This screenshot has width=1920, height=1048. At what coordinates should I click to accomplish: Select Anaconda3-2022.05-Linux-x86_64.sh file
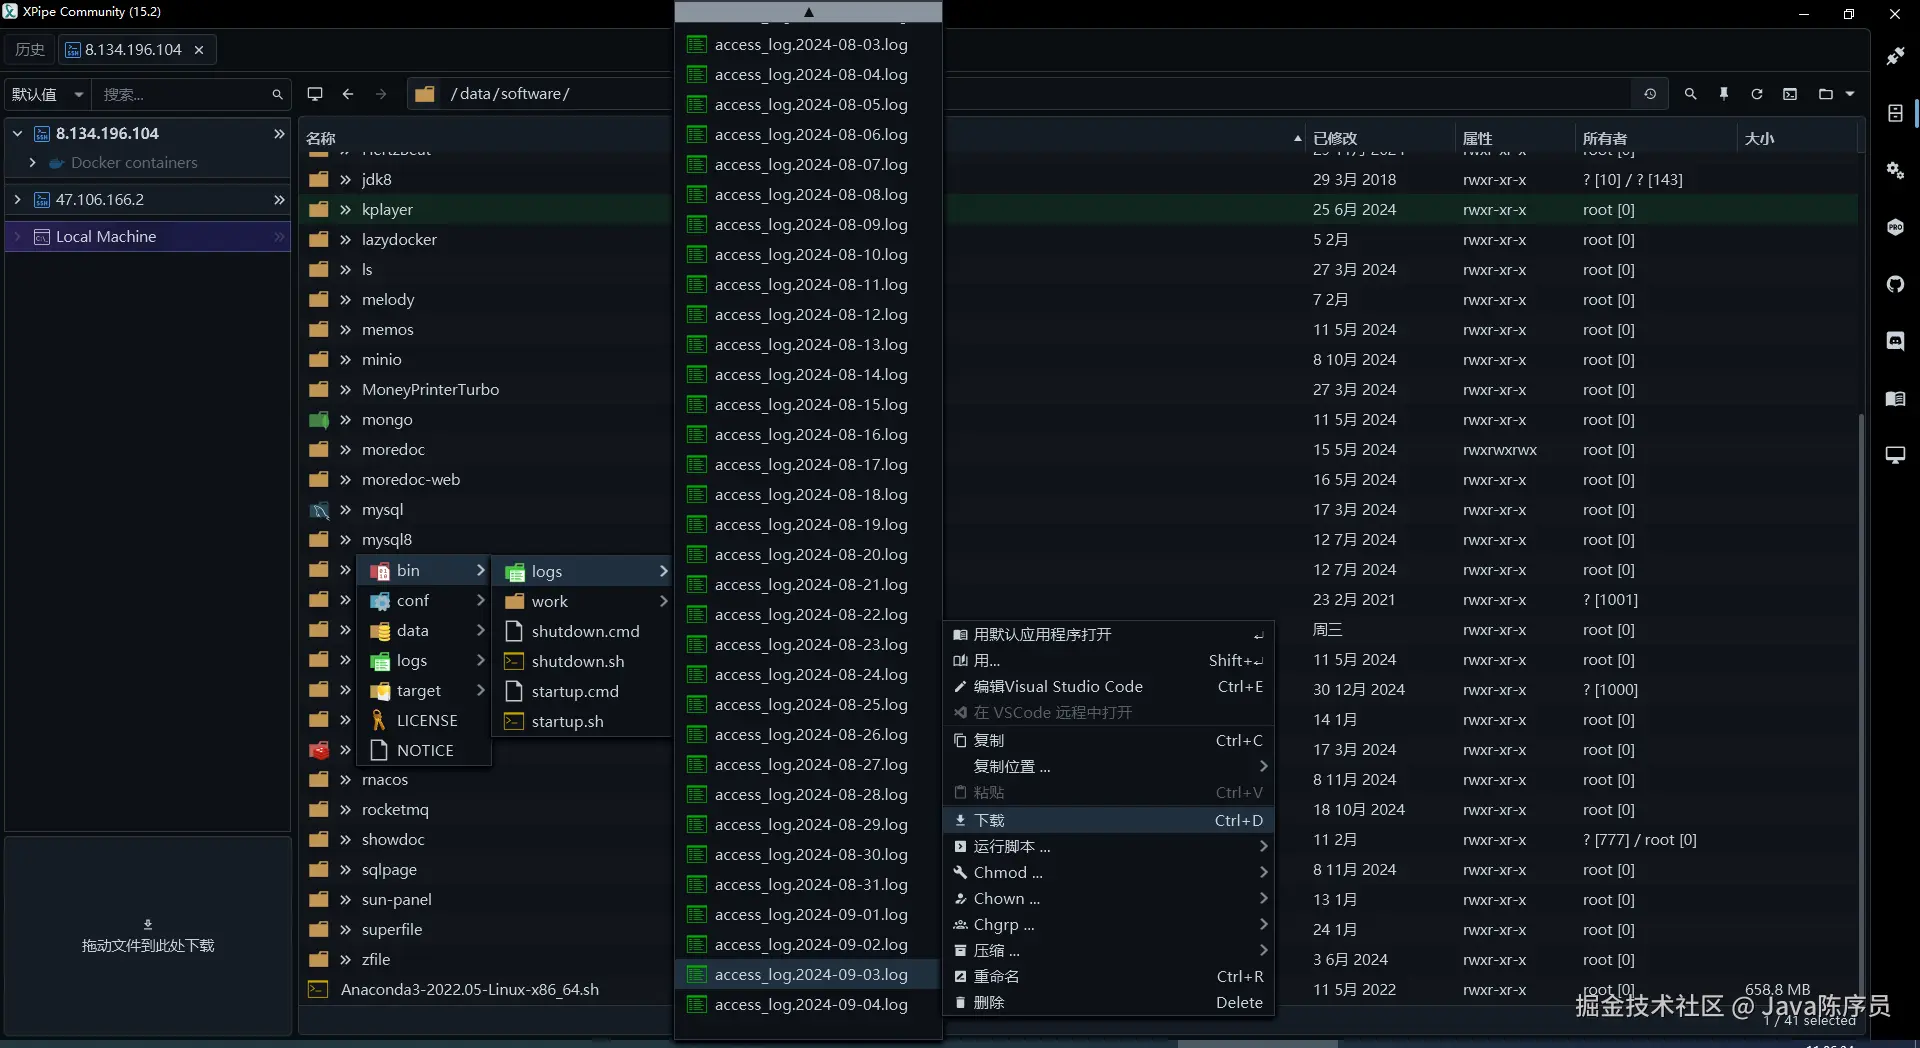470,990
